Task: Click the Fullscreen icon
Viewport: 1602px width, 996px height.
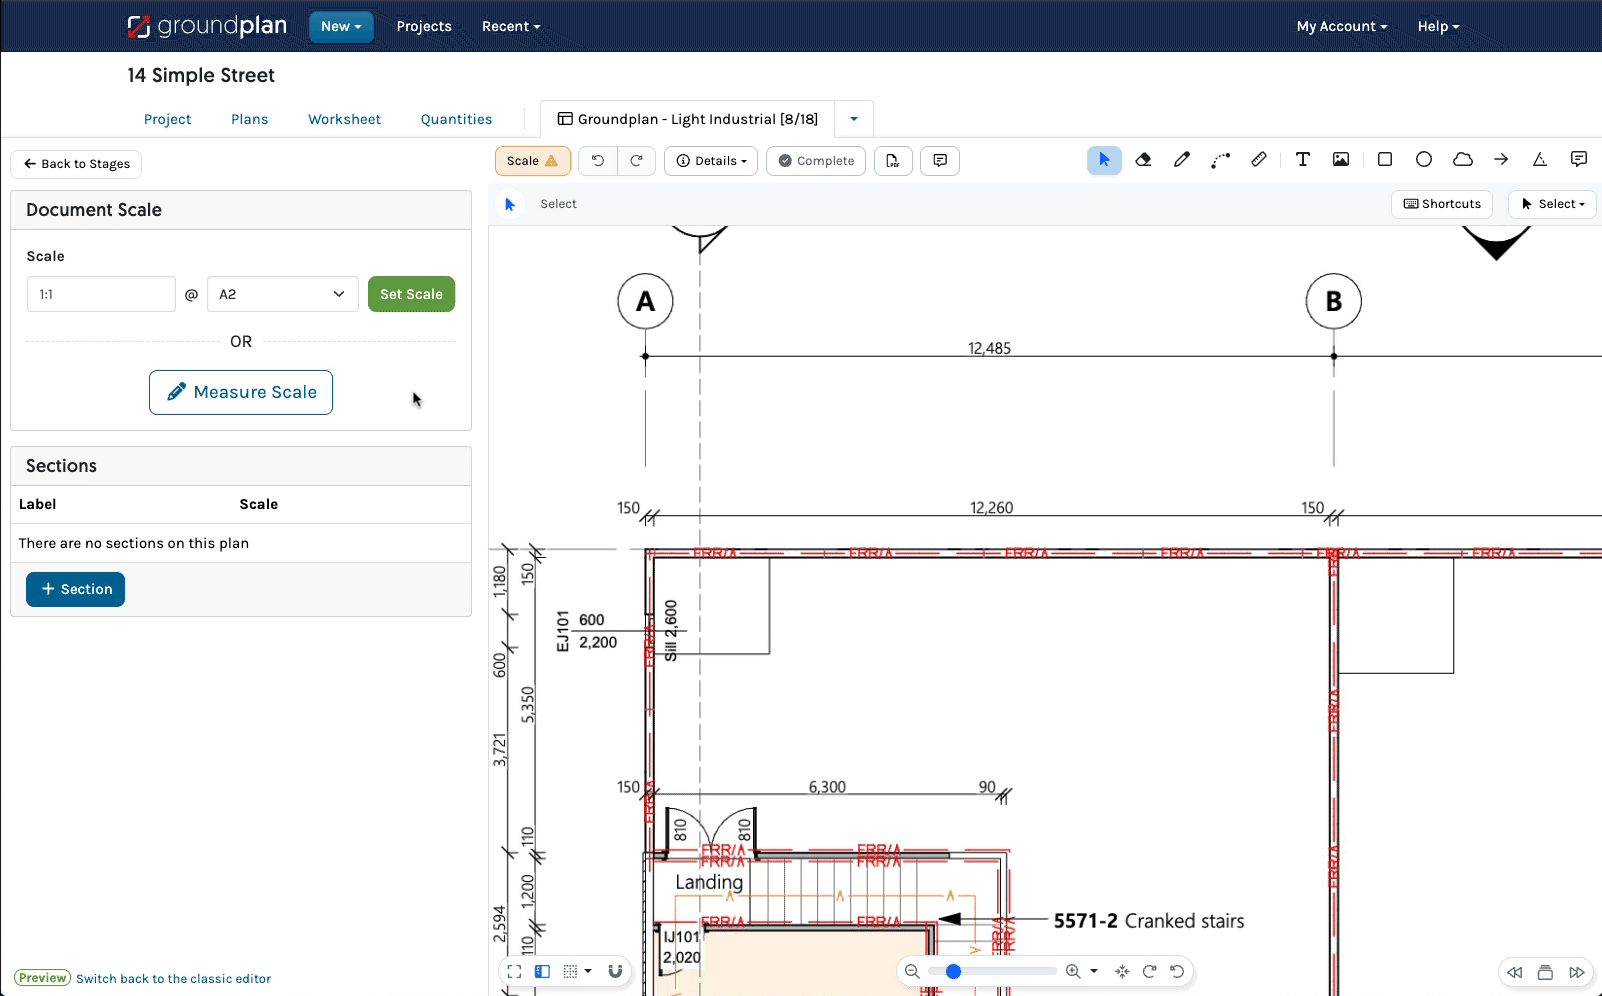Action: [x=514, y=971]
